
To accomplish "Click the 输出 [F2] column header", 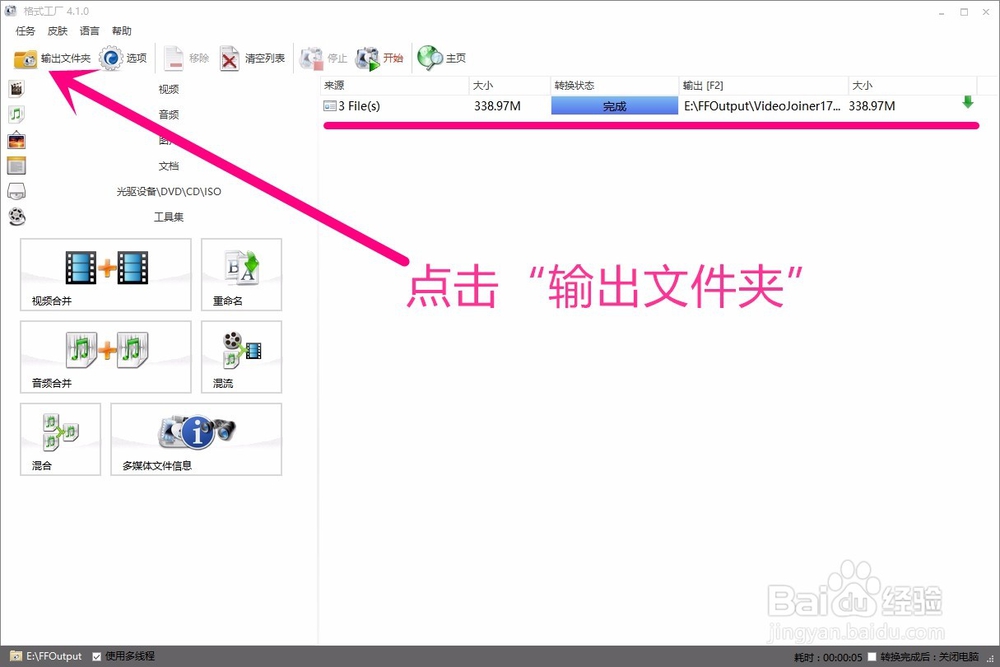I will pyautogui.click(x=763, y=85).
